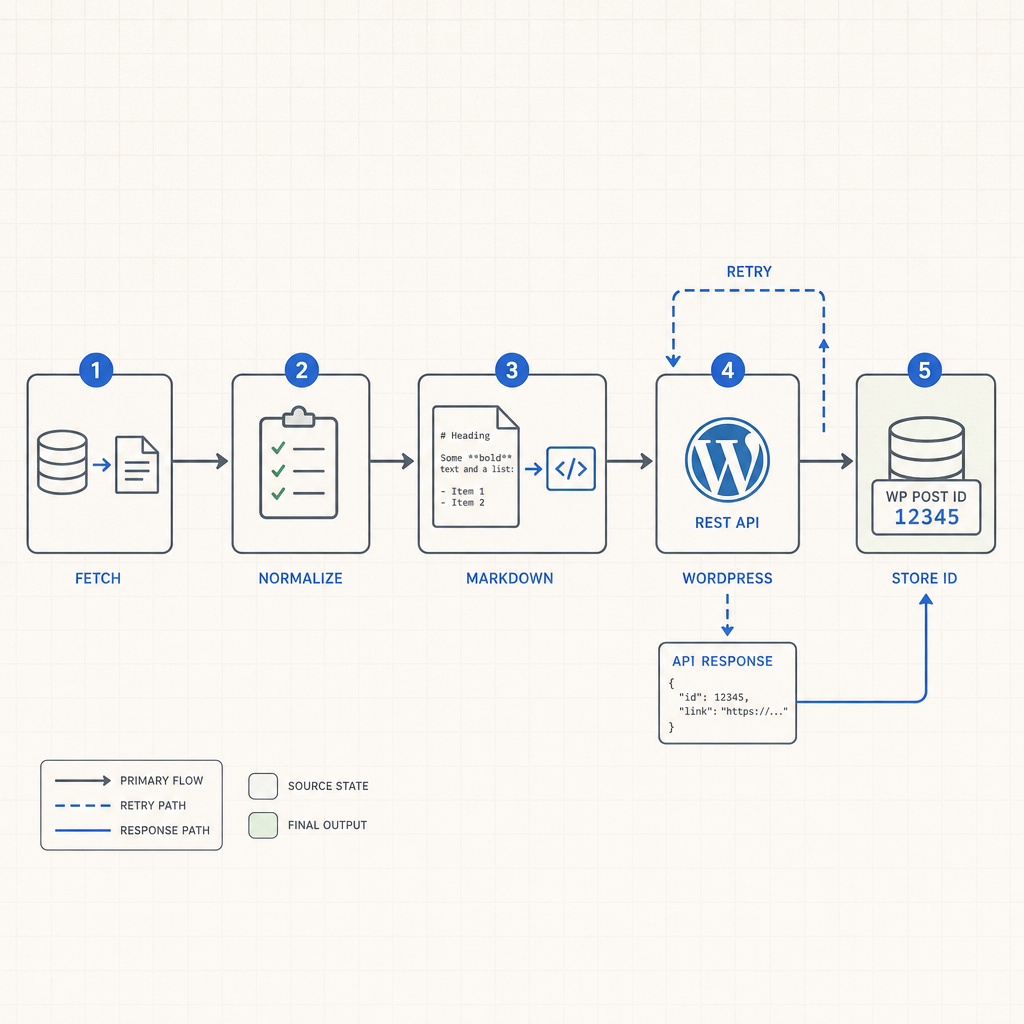
Task: Click the blue arrow pointing to the code icon
Action: 534,469
